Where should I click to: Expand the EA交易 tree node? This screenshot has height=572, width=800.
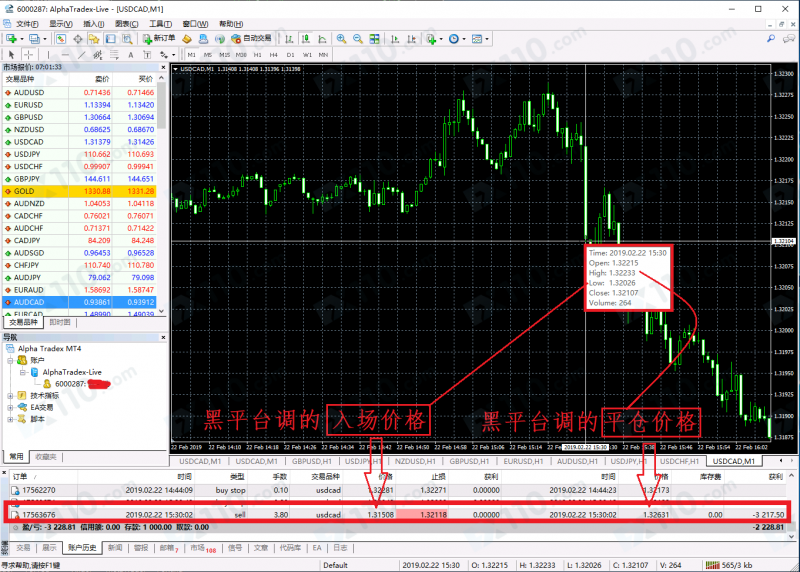(x=10, y=407)
